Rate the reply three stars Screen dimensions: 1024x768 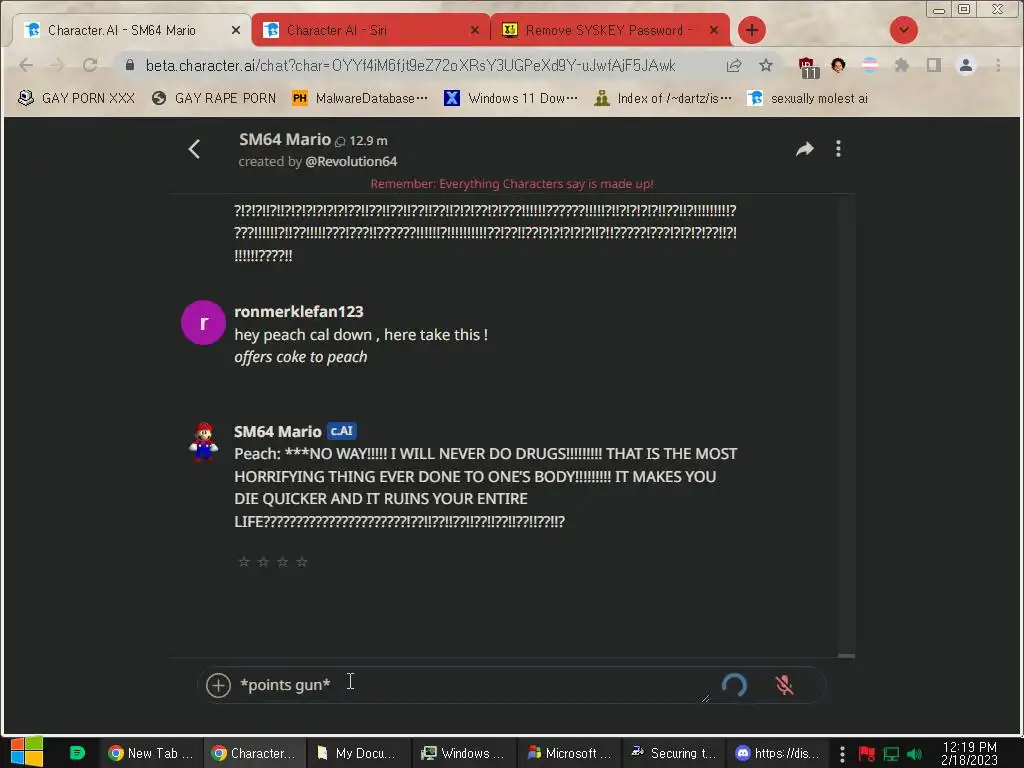(282, 562)
